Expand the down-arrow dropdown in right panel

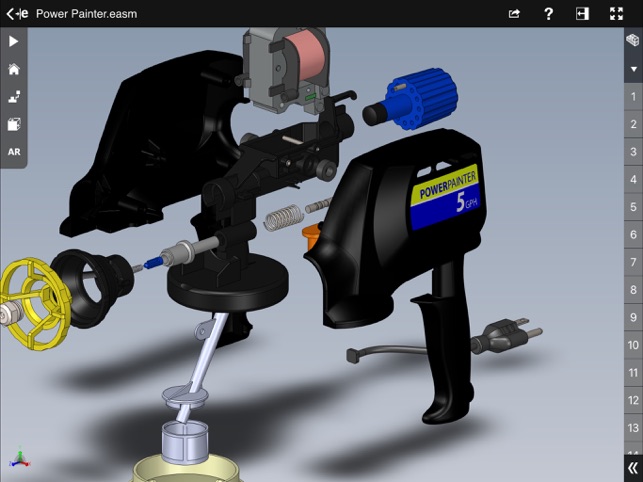tap(632, 69)
